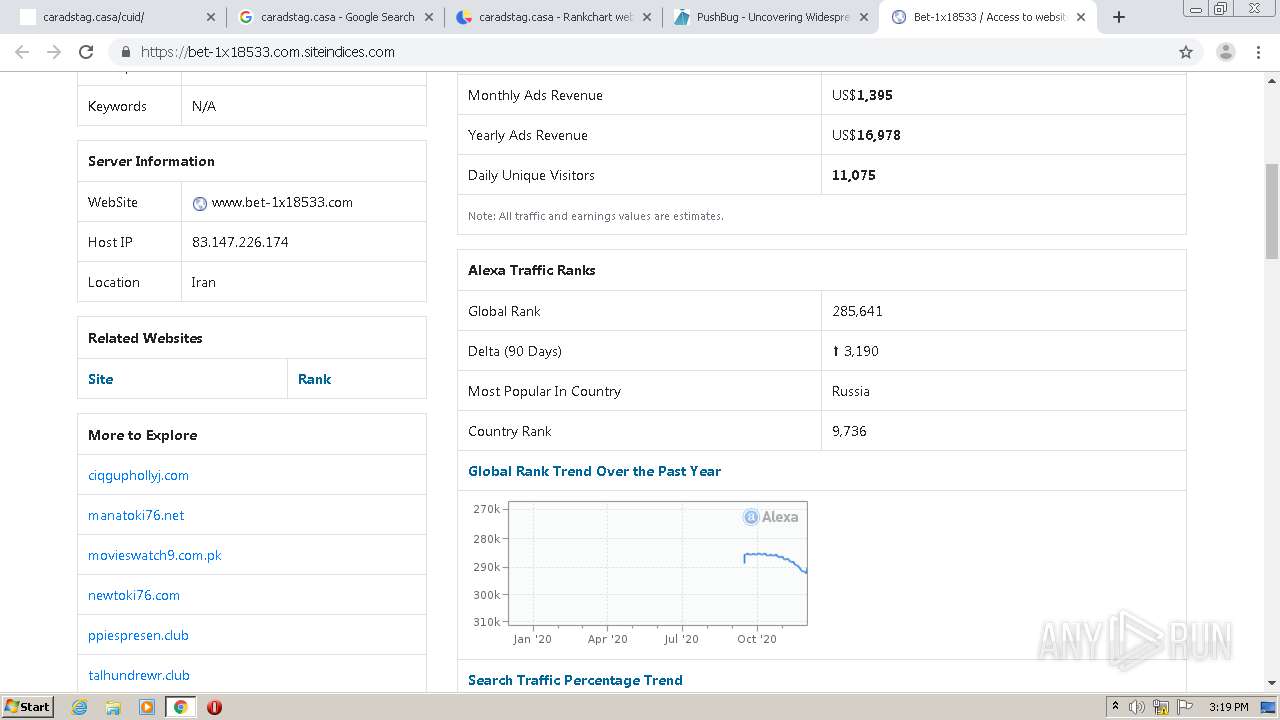The height and width of the screenshot is (720, 1280).
Task: Open a new browser tab
Action: (x=1119, y=17)
